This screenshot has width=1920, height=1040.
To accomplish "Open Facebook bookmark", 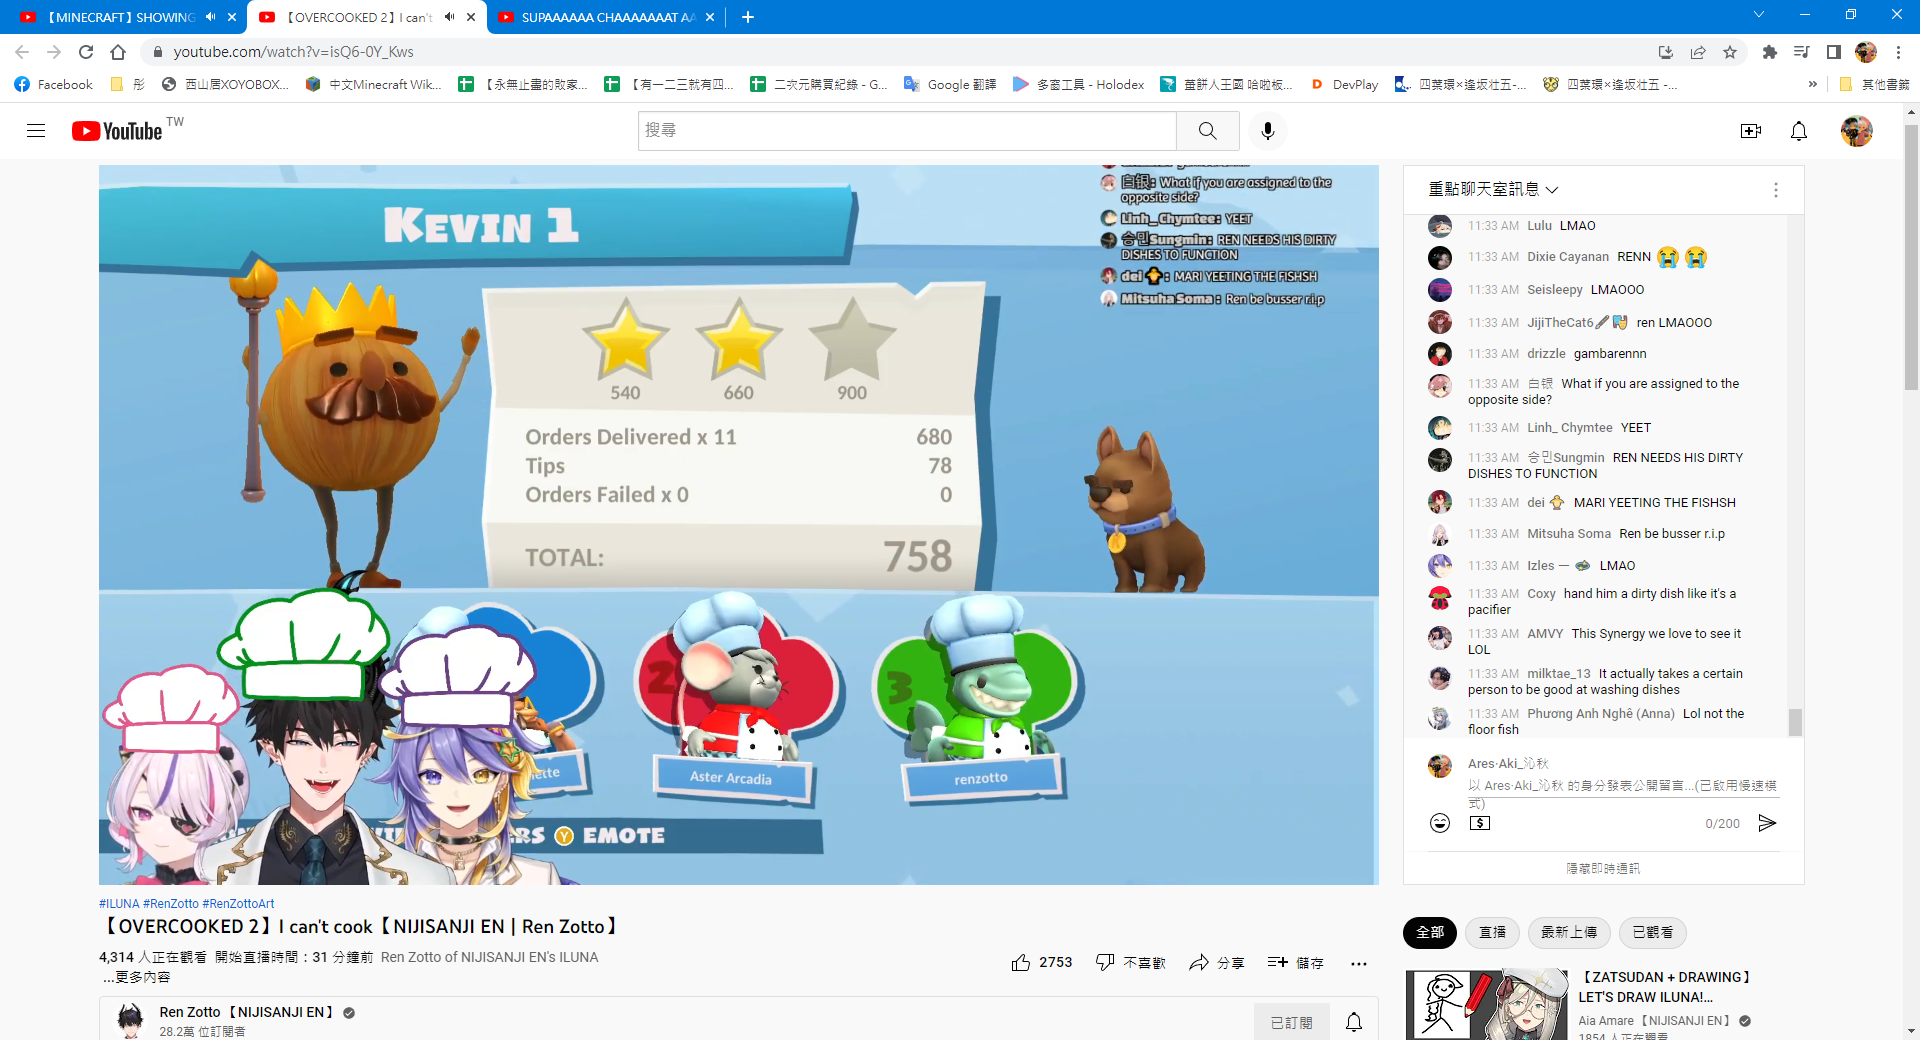I will point(54,85).
